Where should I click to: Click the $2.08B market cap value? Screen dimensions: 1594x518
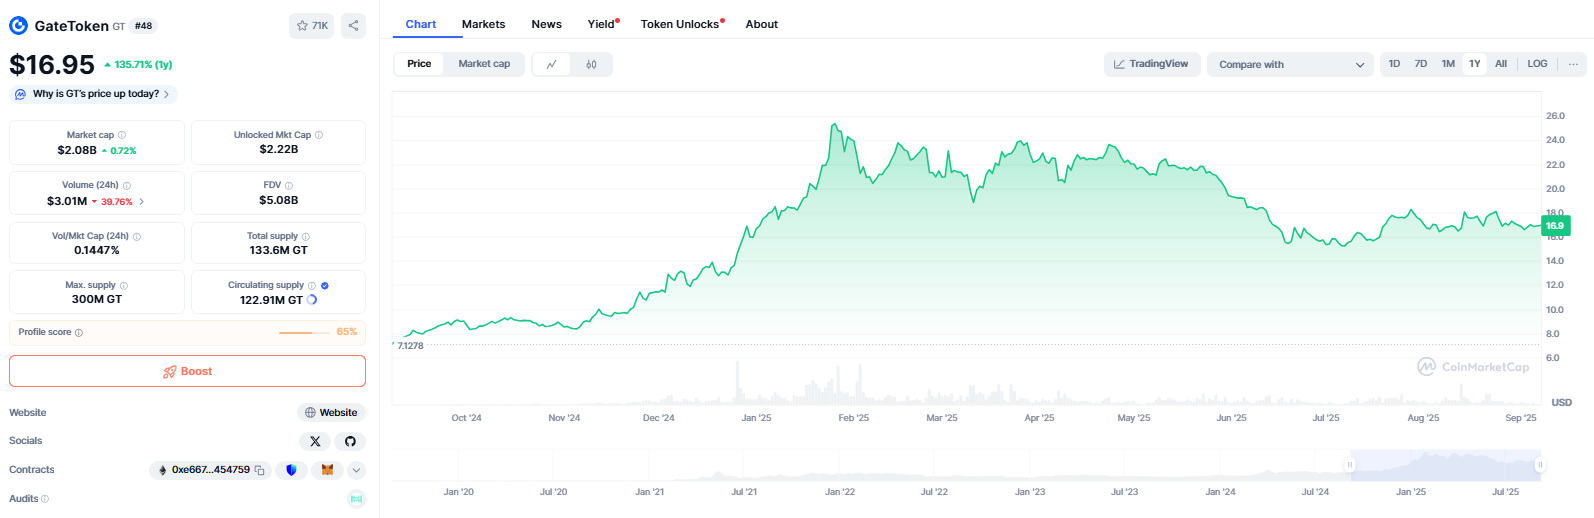77,150
